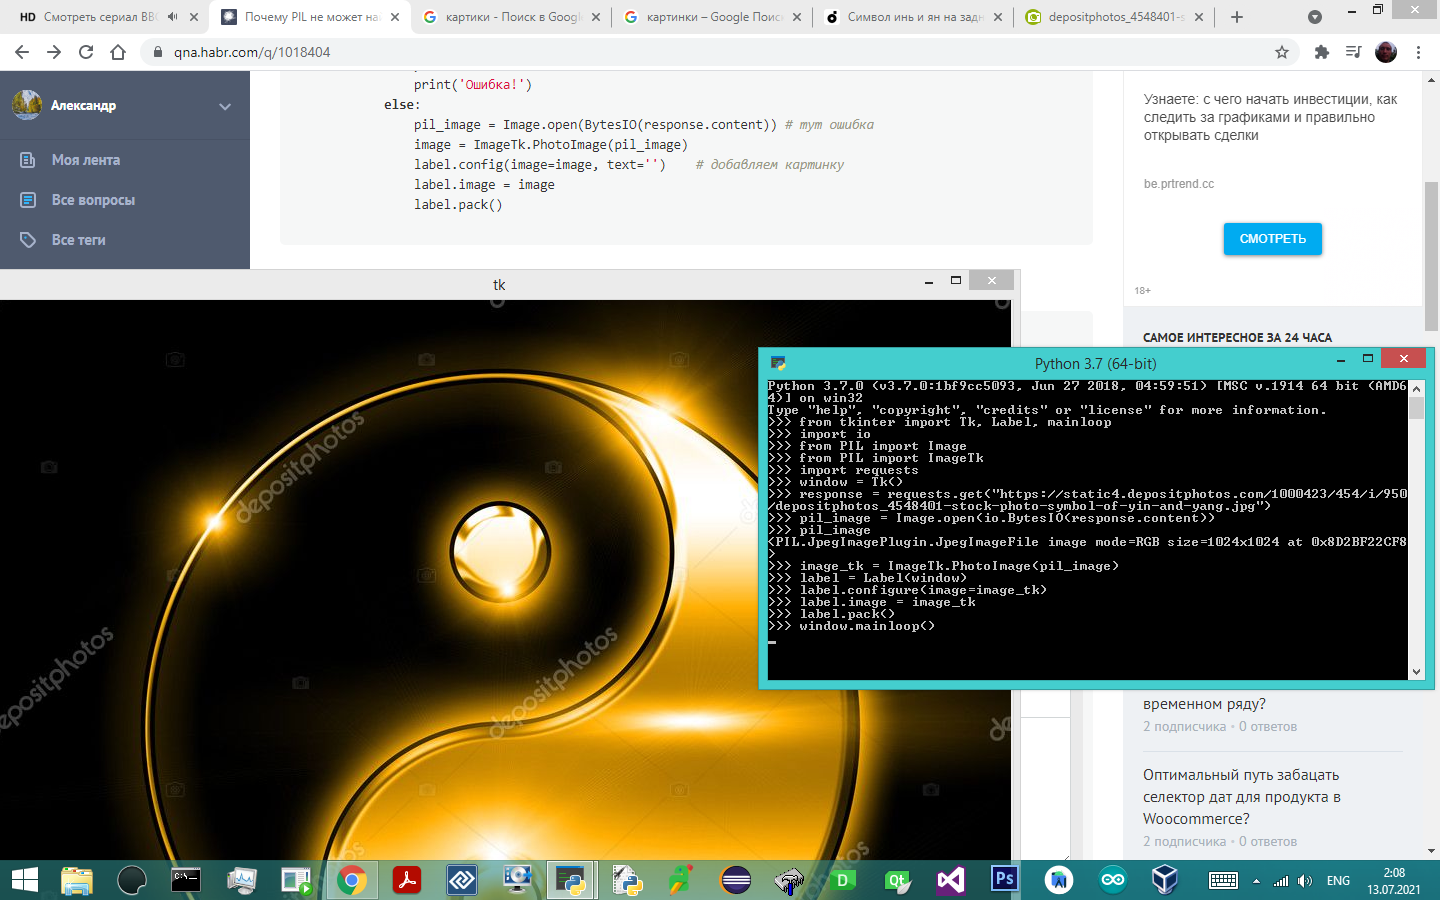Close the 'Символ инь и ян' tab
The image size is (1440, 900).
(998, 17)
